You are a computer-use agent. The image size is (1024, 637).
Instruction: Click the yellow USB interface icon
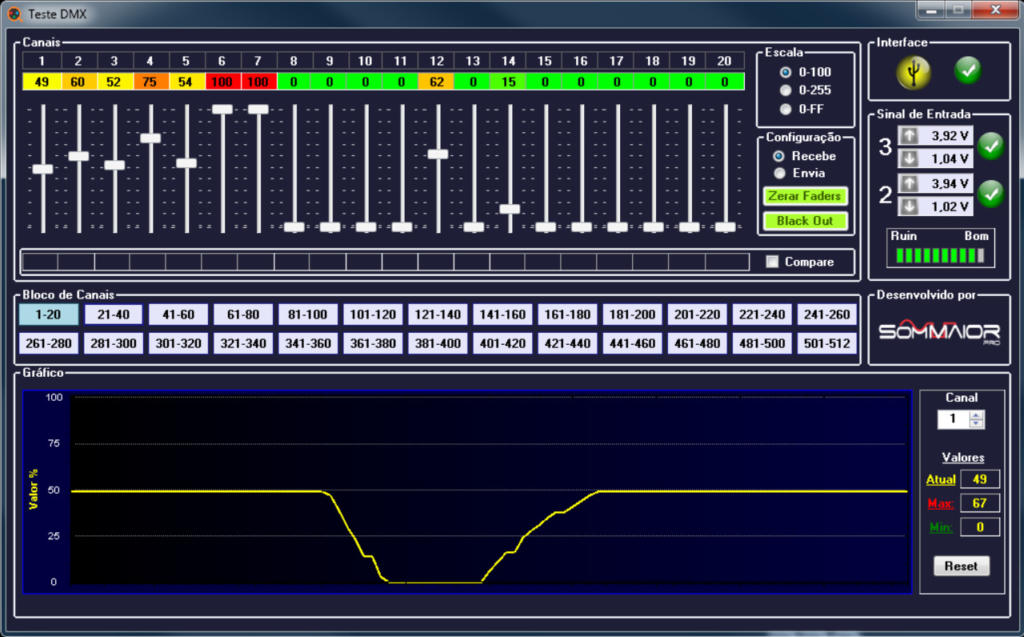click(x=913, y=70)
